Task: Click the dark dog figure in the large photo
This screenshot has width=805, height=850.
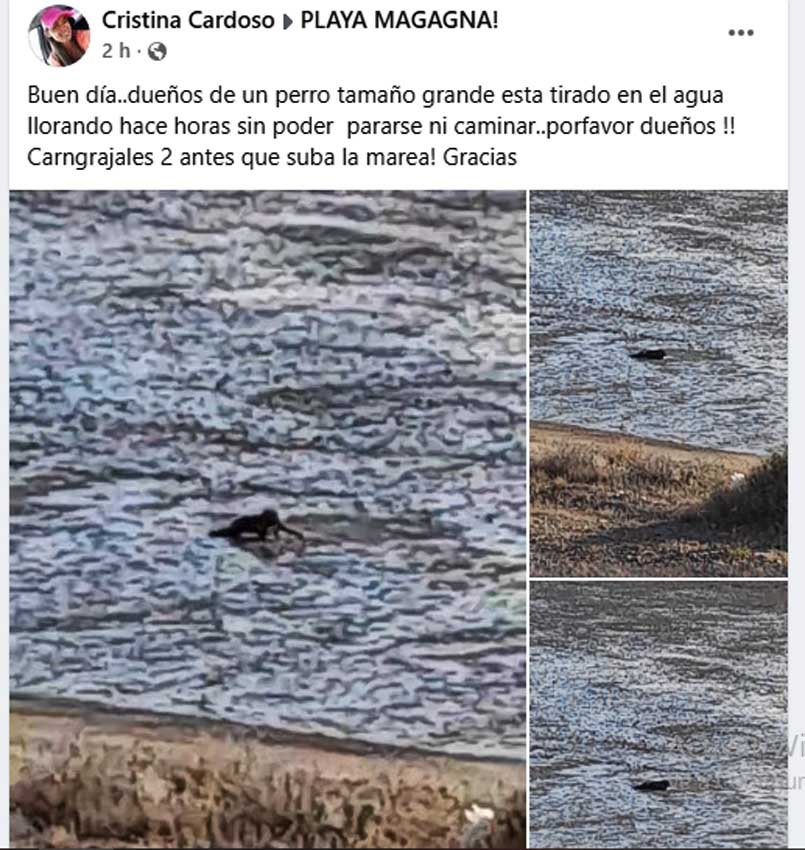Action: [x=256, y=526]
